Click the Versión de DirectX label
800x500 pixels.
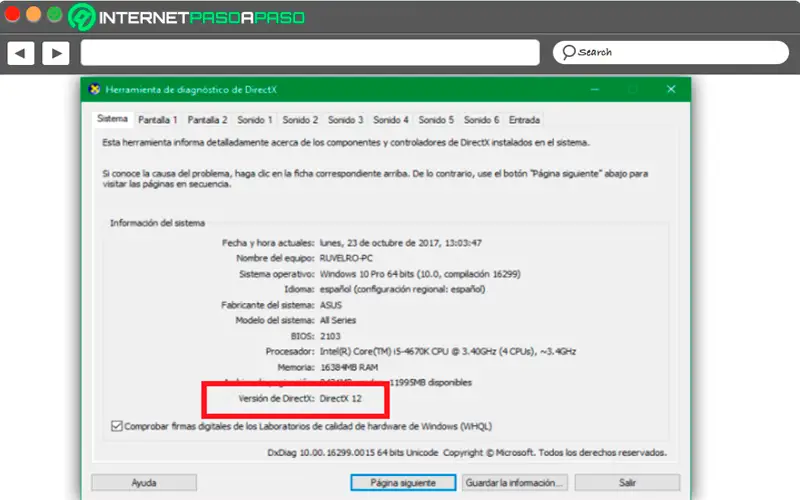(x=276, y=398)
